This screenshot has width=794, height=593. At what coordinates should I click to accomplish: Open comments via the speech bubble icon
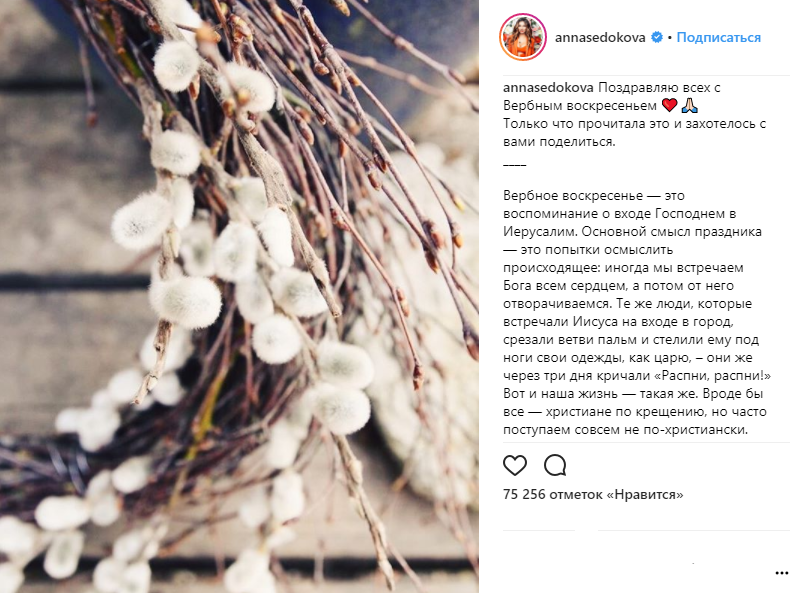click(555, 465)
